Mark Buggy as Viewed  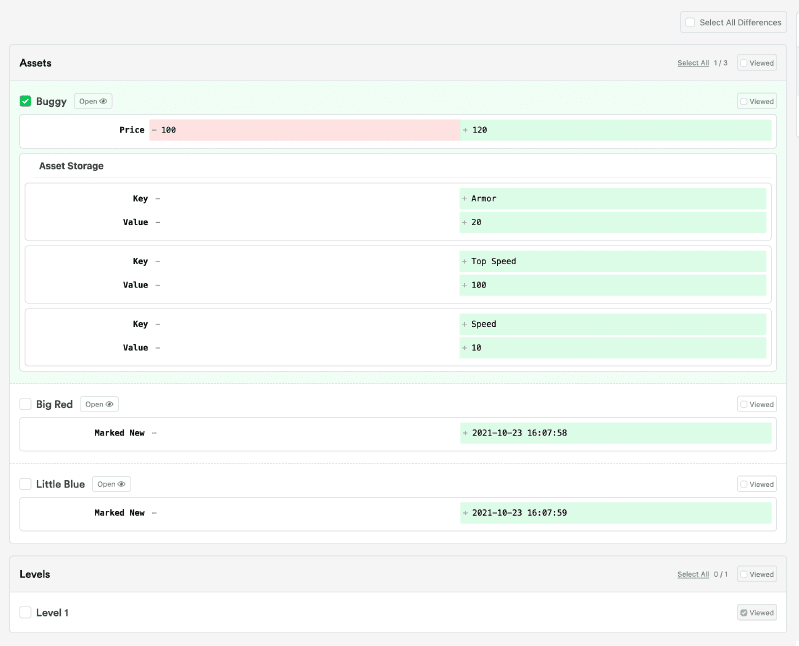(757, 101)
